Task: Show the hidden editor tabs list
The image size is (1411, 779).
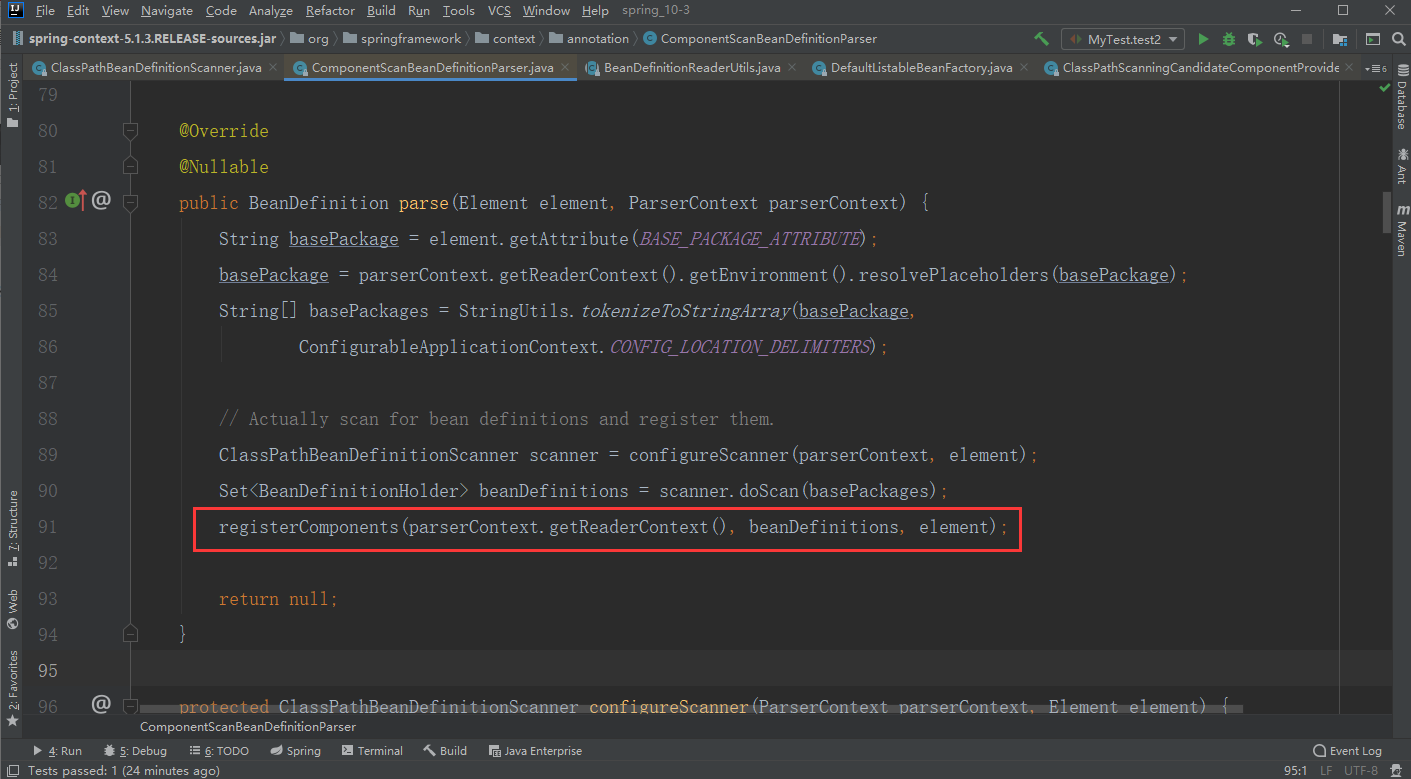Action: (x=1376, y=68)
